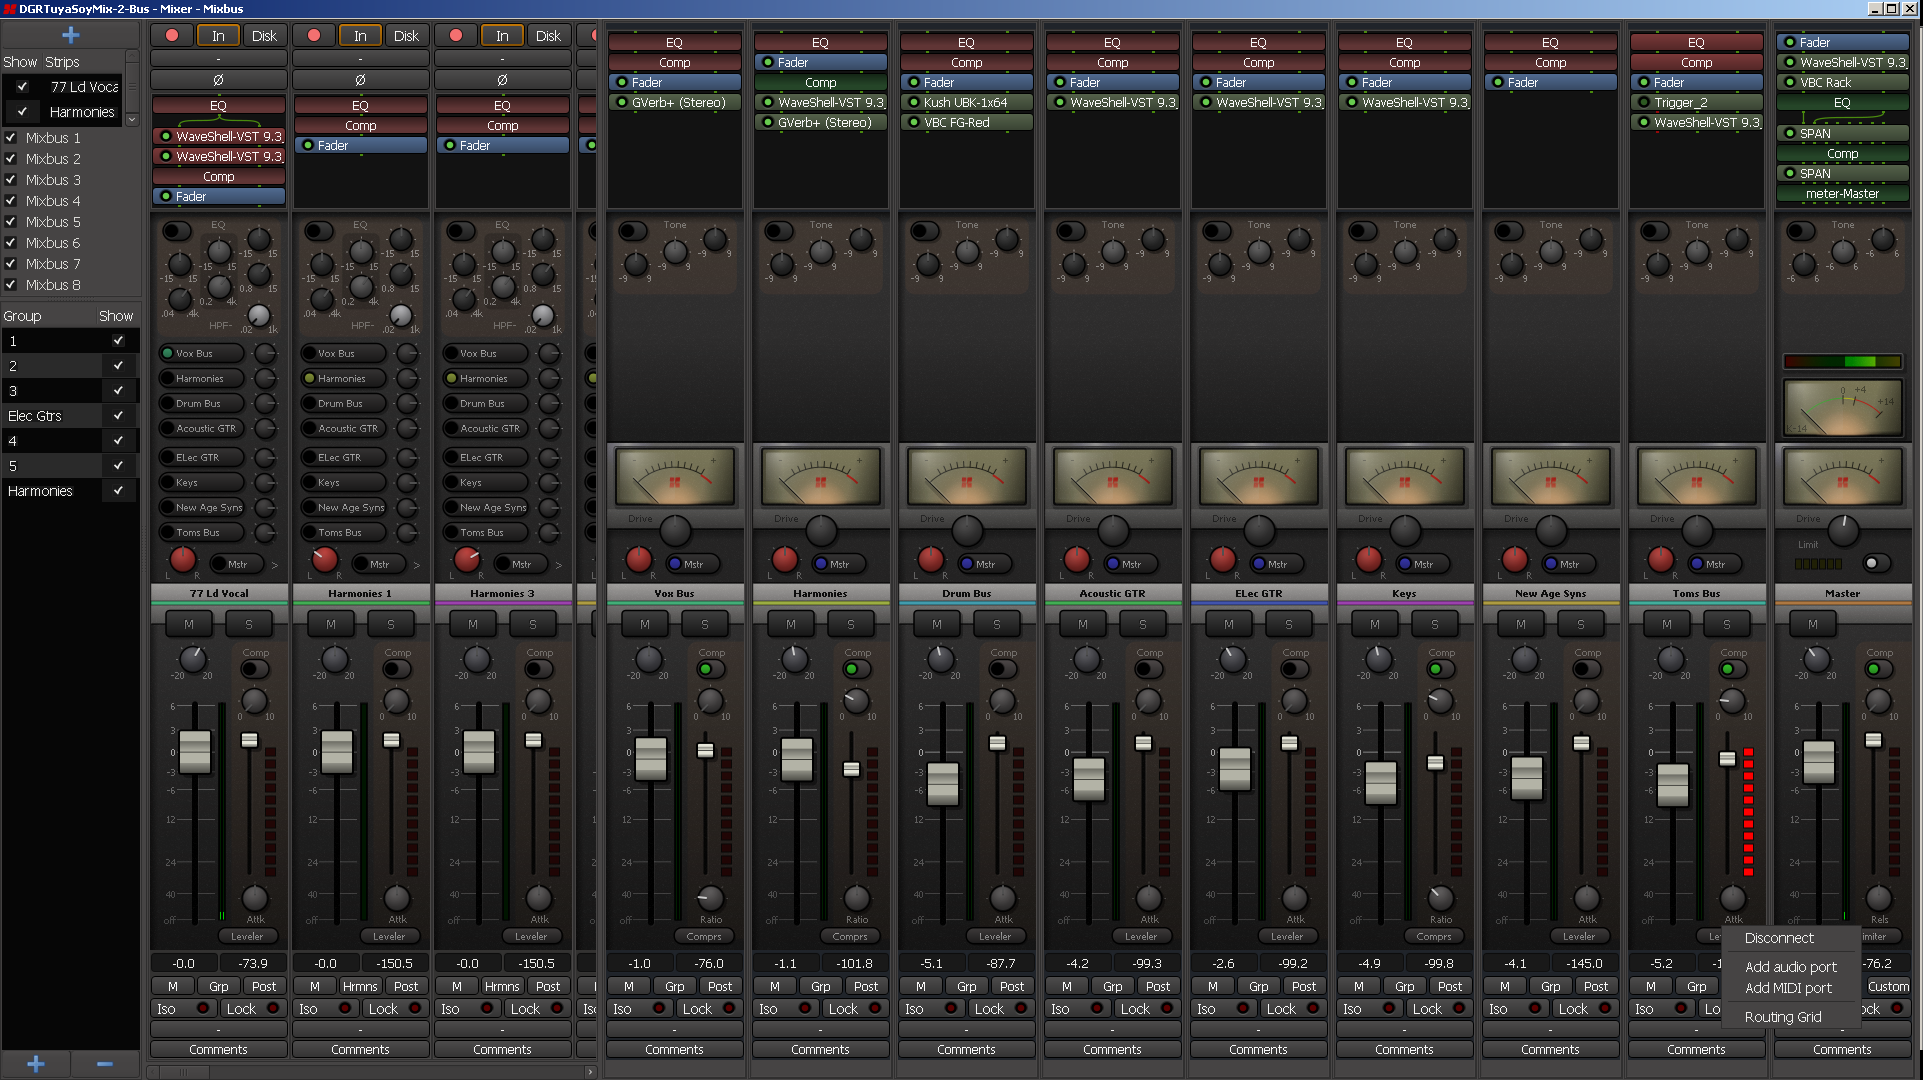
Task: Arm record on 77 Ld Vocal strip
Action: 172,35
